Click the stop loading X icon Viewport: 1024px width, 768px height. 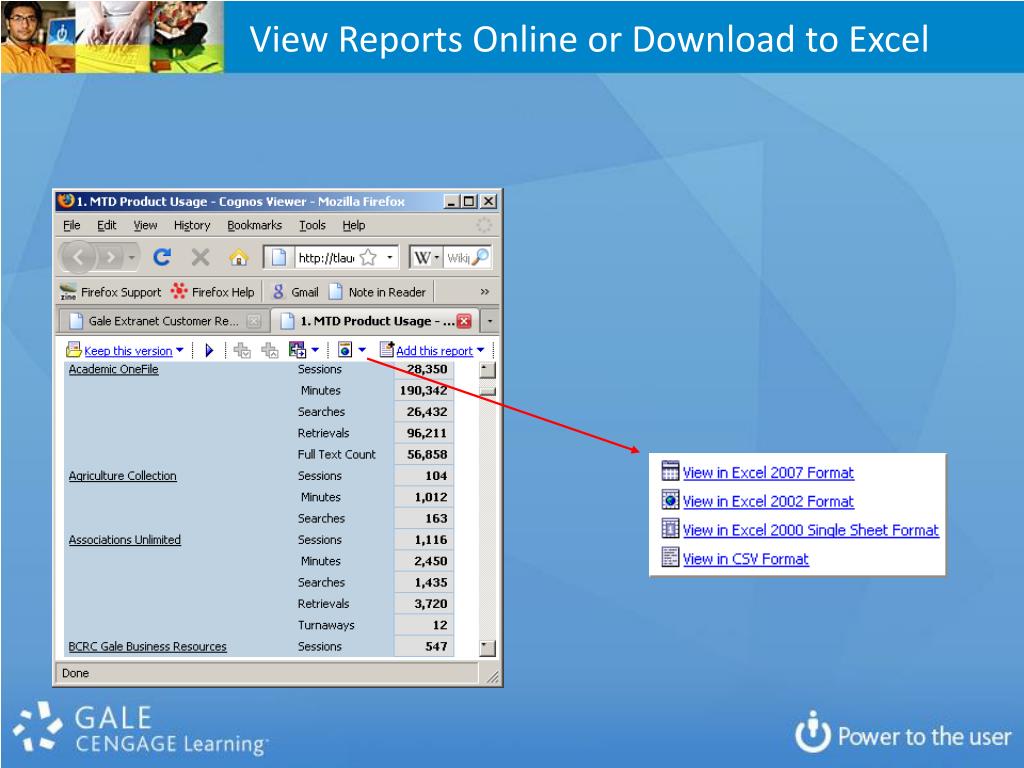pyautogui.click(x=200, y=257)
